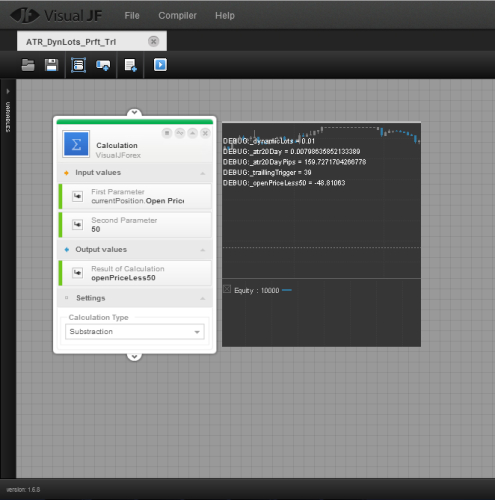
Task: Click the new document toolbar icon
Action: pos(130,65)
